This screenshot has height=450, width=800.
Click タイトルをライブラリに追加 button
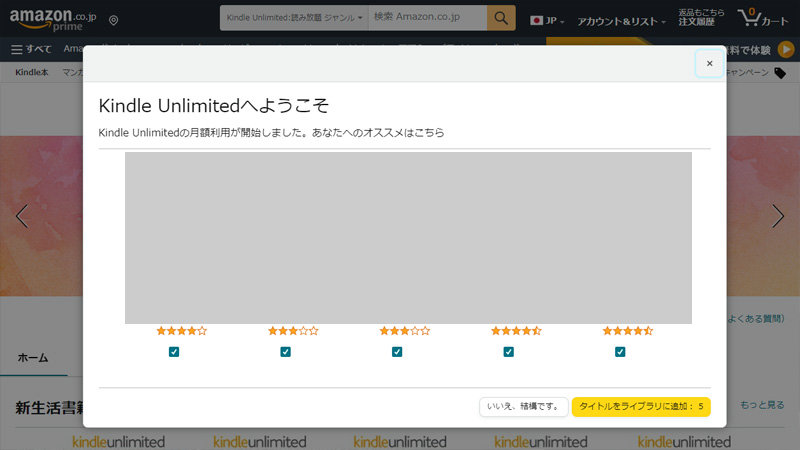[x=641, y=407]
